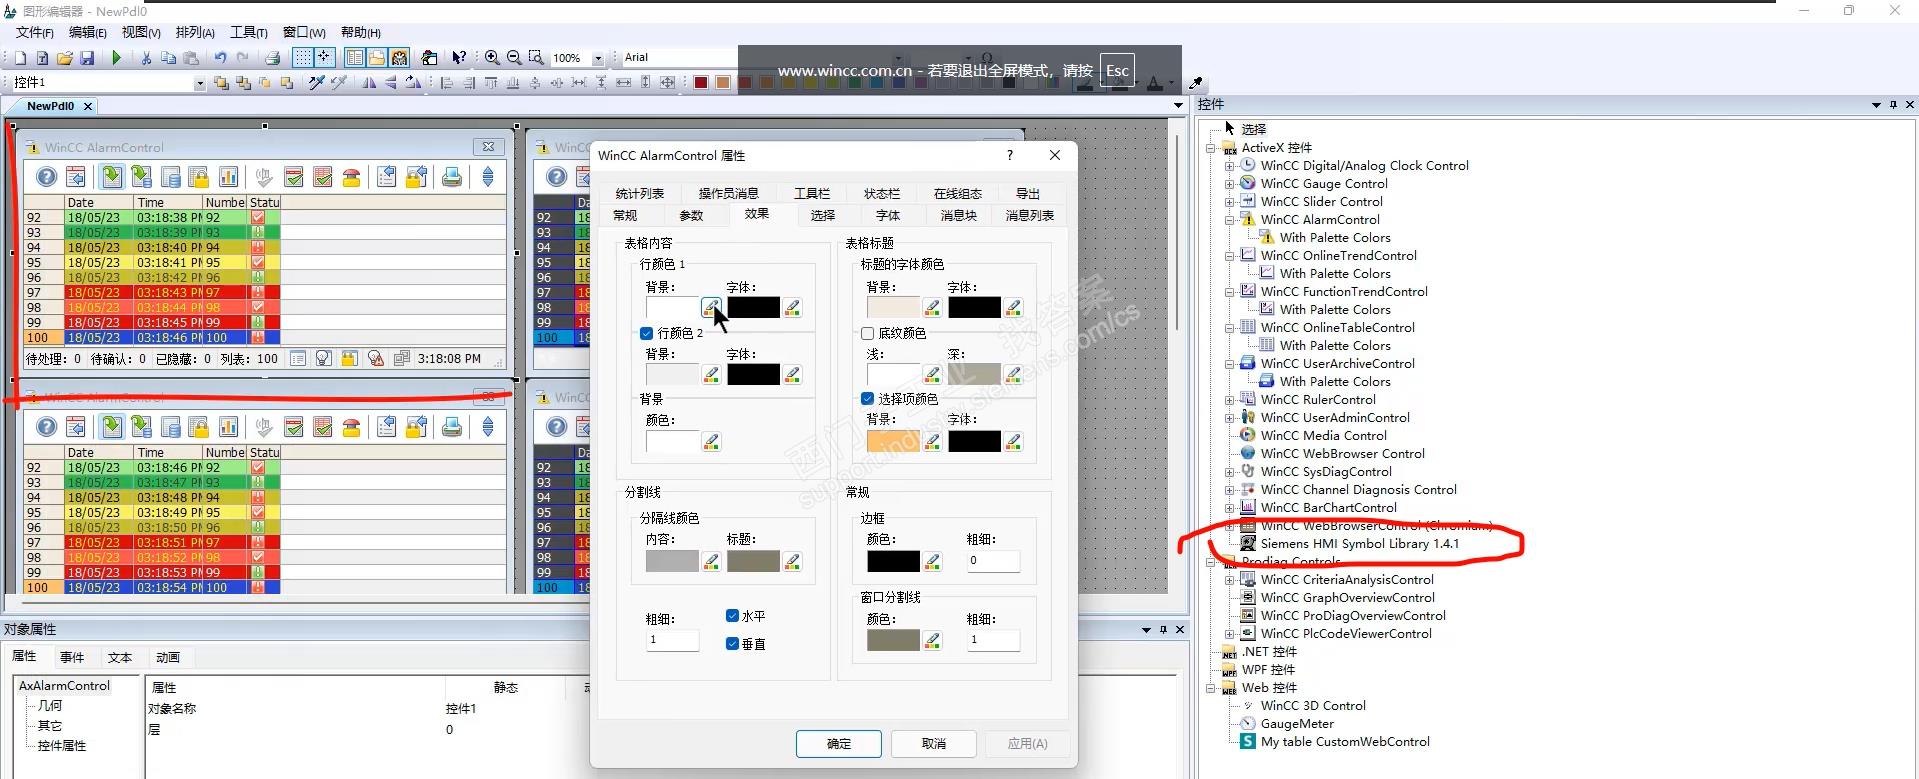Select Siemens HMI Symbol Library 1.4.1

(1359, 544)
